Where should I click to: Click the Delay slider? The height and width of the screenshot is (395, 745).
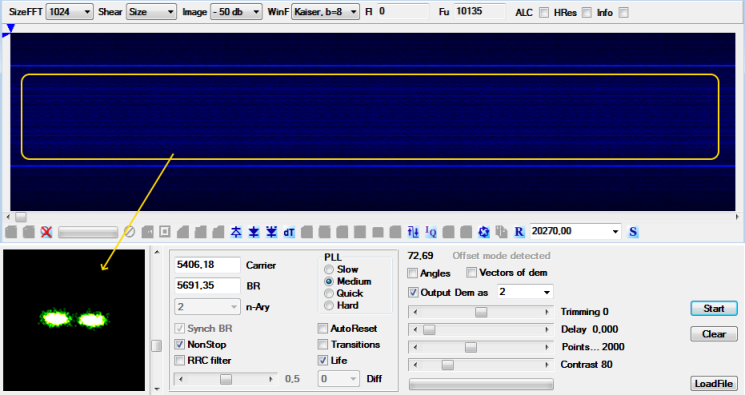[x=481, y=330]
